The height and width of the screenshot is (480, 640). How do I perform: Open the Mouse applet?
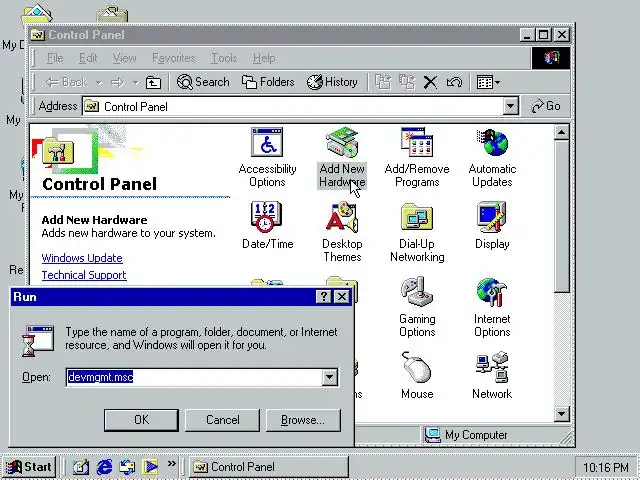[x=417, y=376]
